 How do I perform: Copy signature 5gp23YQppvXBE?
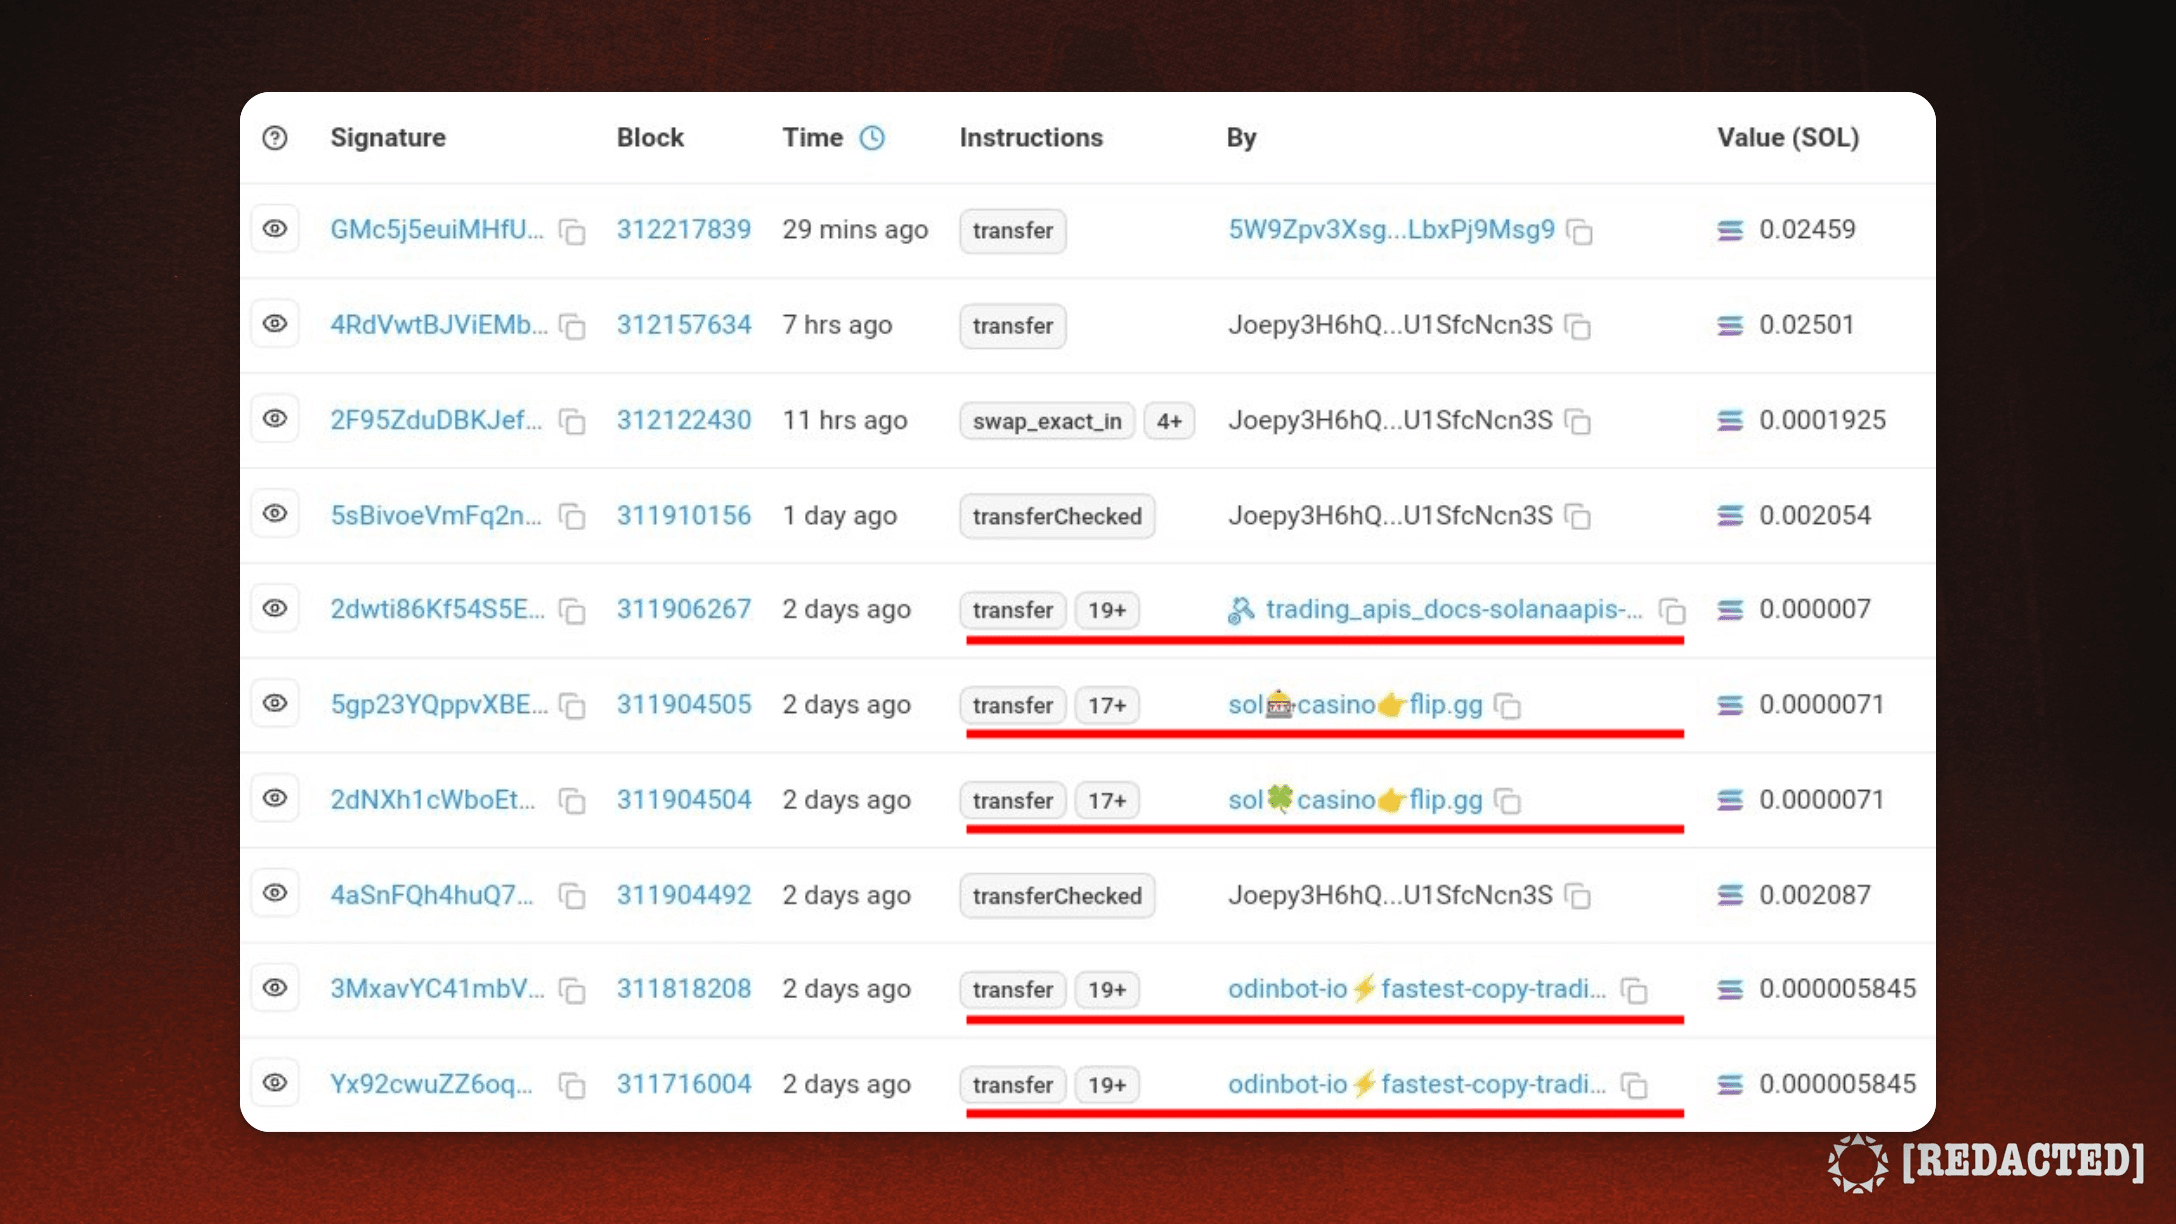(x=572, y=707)
